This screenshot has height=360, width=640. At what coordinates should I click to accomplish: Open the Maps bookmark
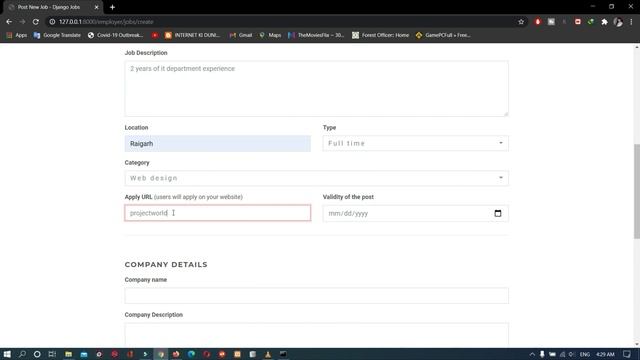pos(270,35)
